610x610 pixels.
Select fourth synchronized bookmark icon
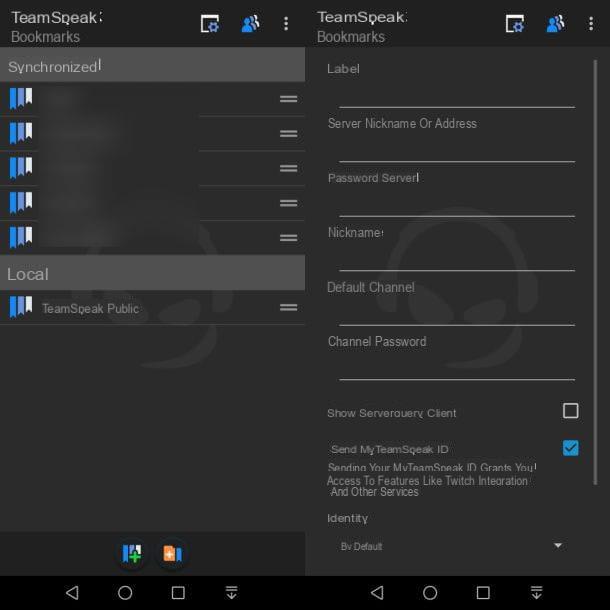click(x=21, y=202)
